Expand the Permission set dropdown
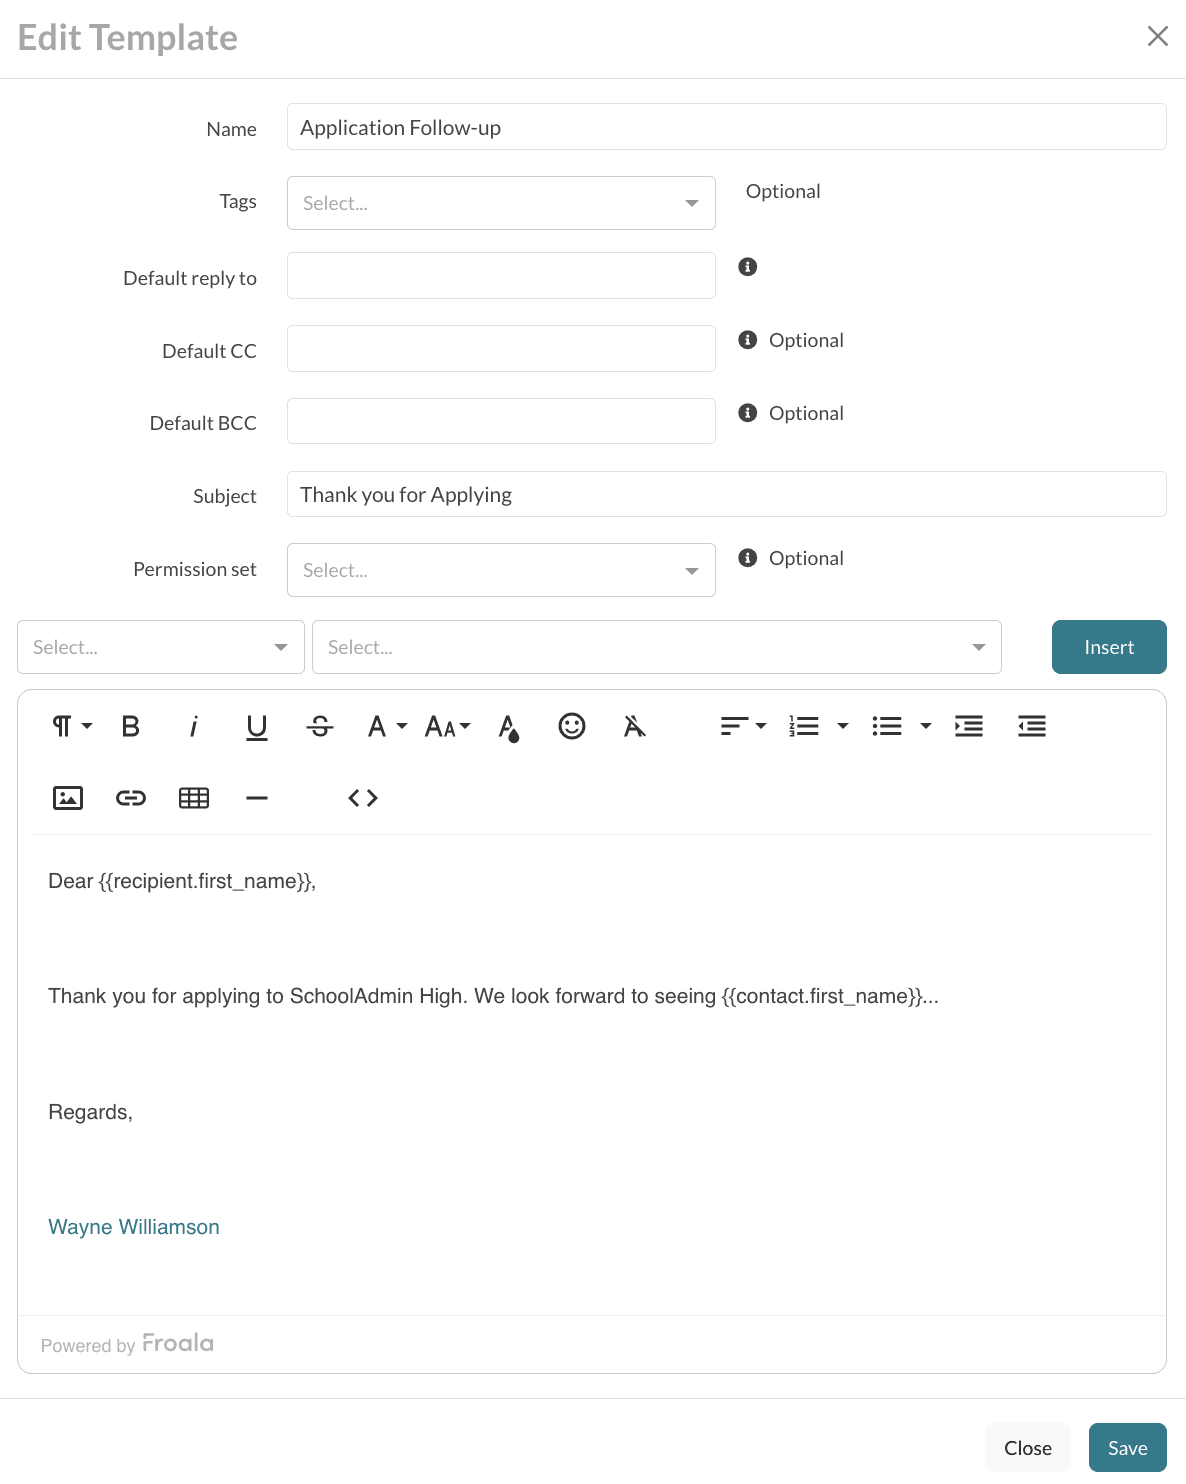Viewport: 1186px width, 1484px height. point(501,570)
